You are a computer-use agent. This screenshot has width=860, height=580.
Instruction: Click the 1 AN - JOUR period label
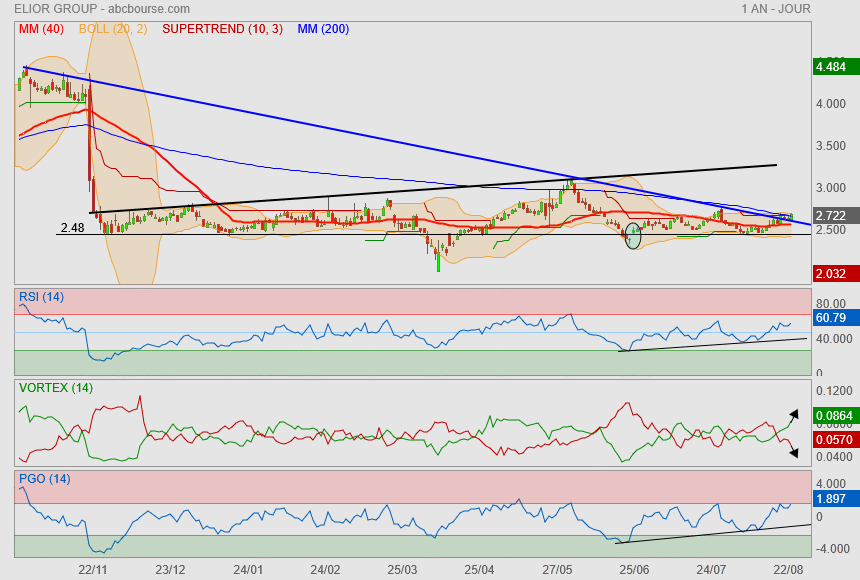click(x=776, y=9)
